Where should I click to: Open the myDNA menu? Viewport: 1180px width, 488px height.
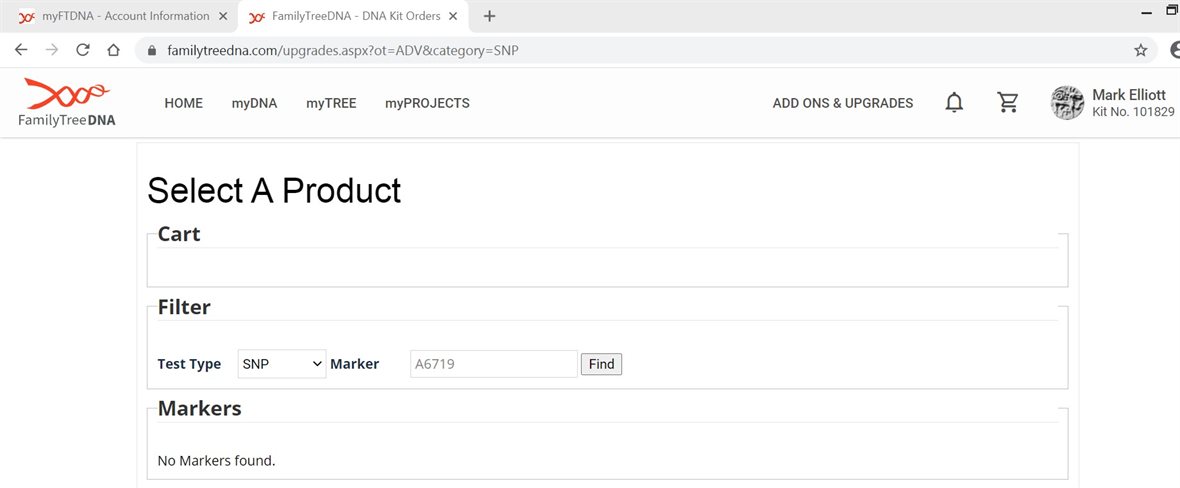tap(254, 103)
